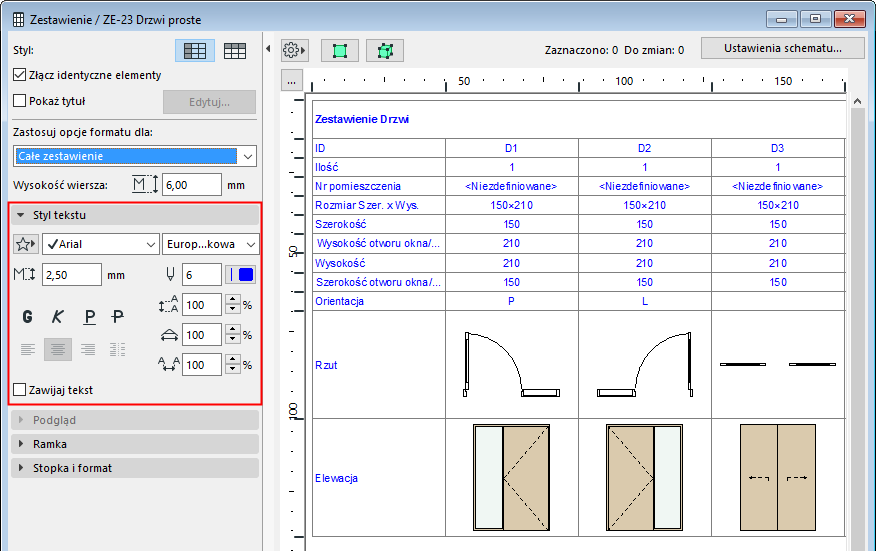Screen dimensions: 876x551
Task: Select the first schedule style layout icon
Action: 195,50
